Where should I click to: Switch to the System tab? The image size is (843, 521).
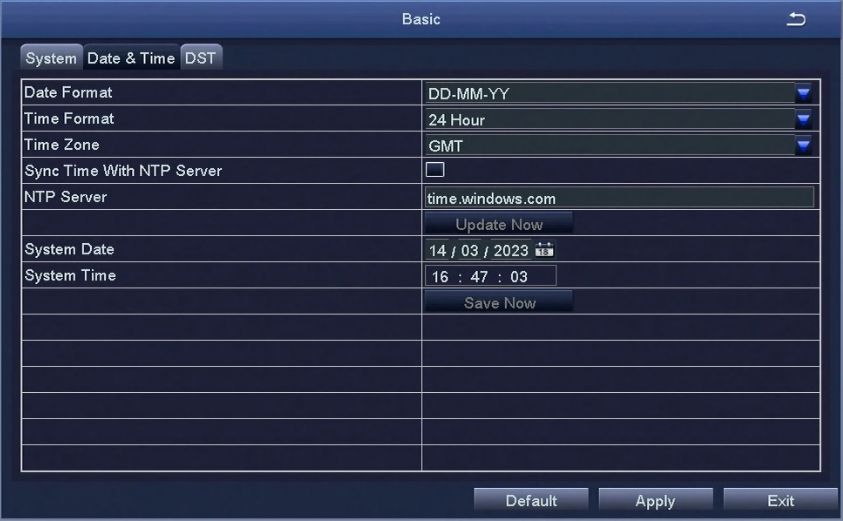point(50,58)
